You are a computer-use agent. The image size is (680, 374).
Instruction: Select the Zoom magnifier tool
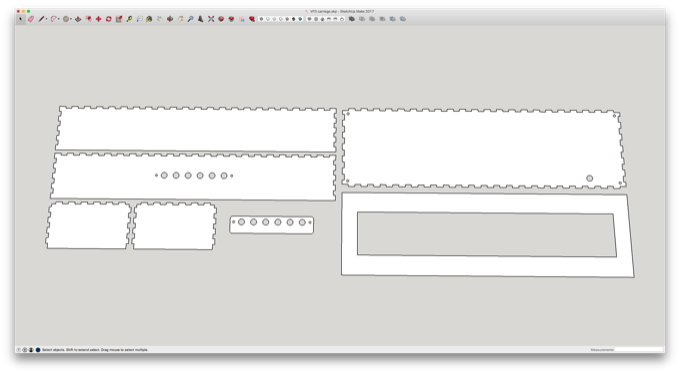click(190, 19)
